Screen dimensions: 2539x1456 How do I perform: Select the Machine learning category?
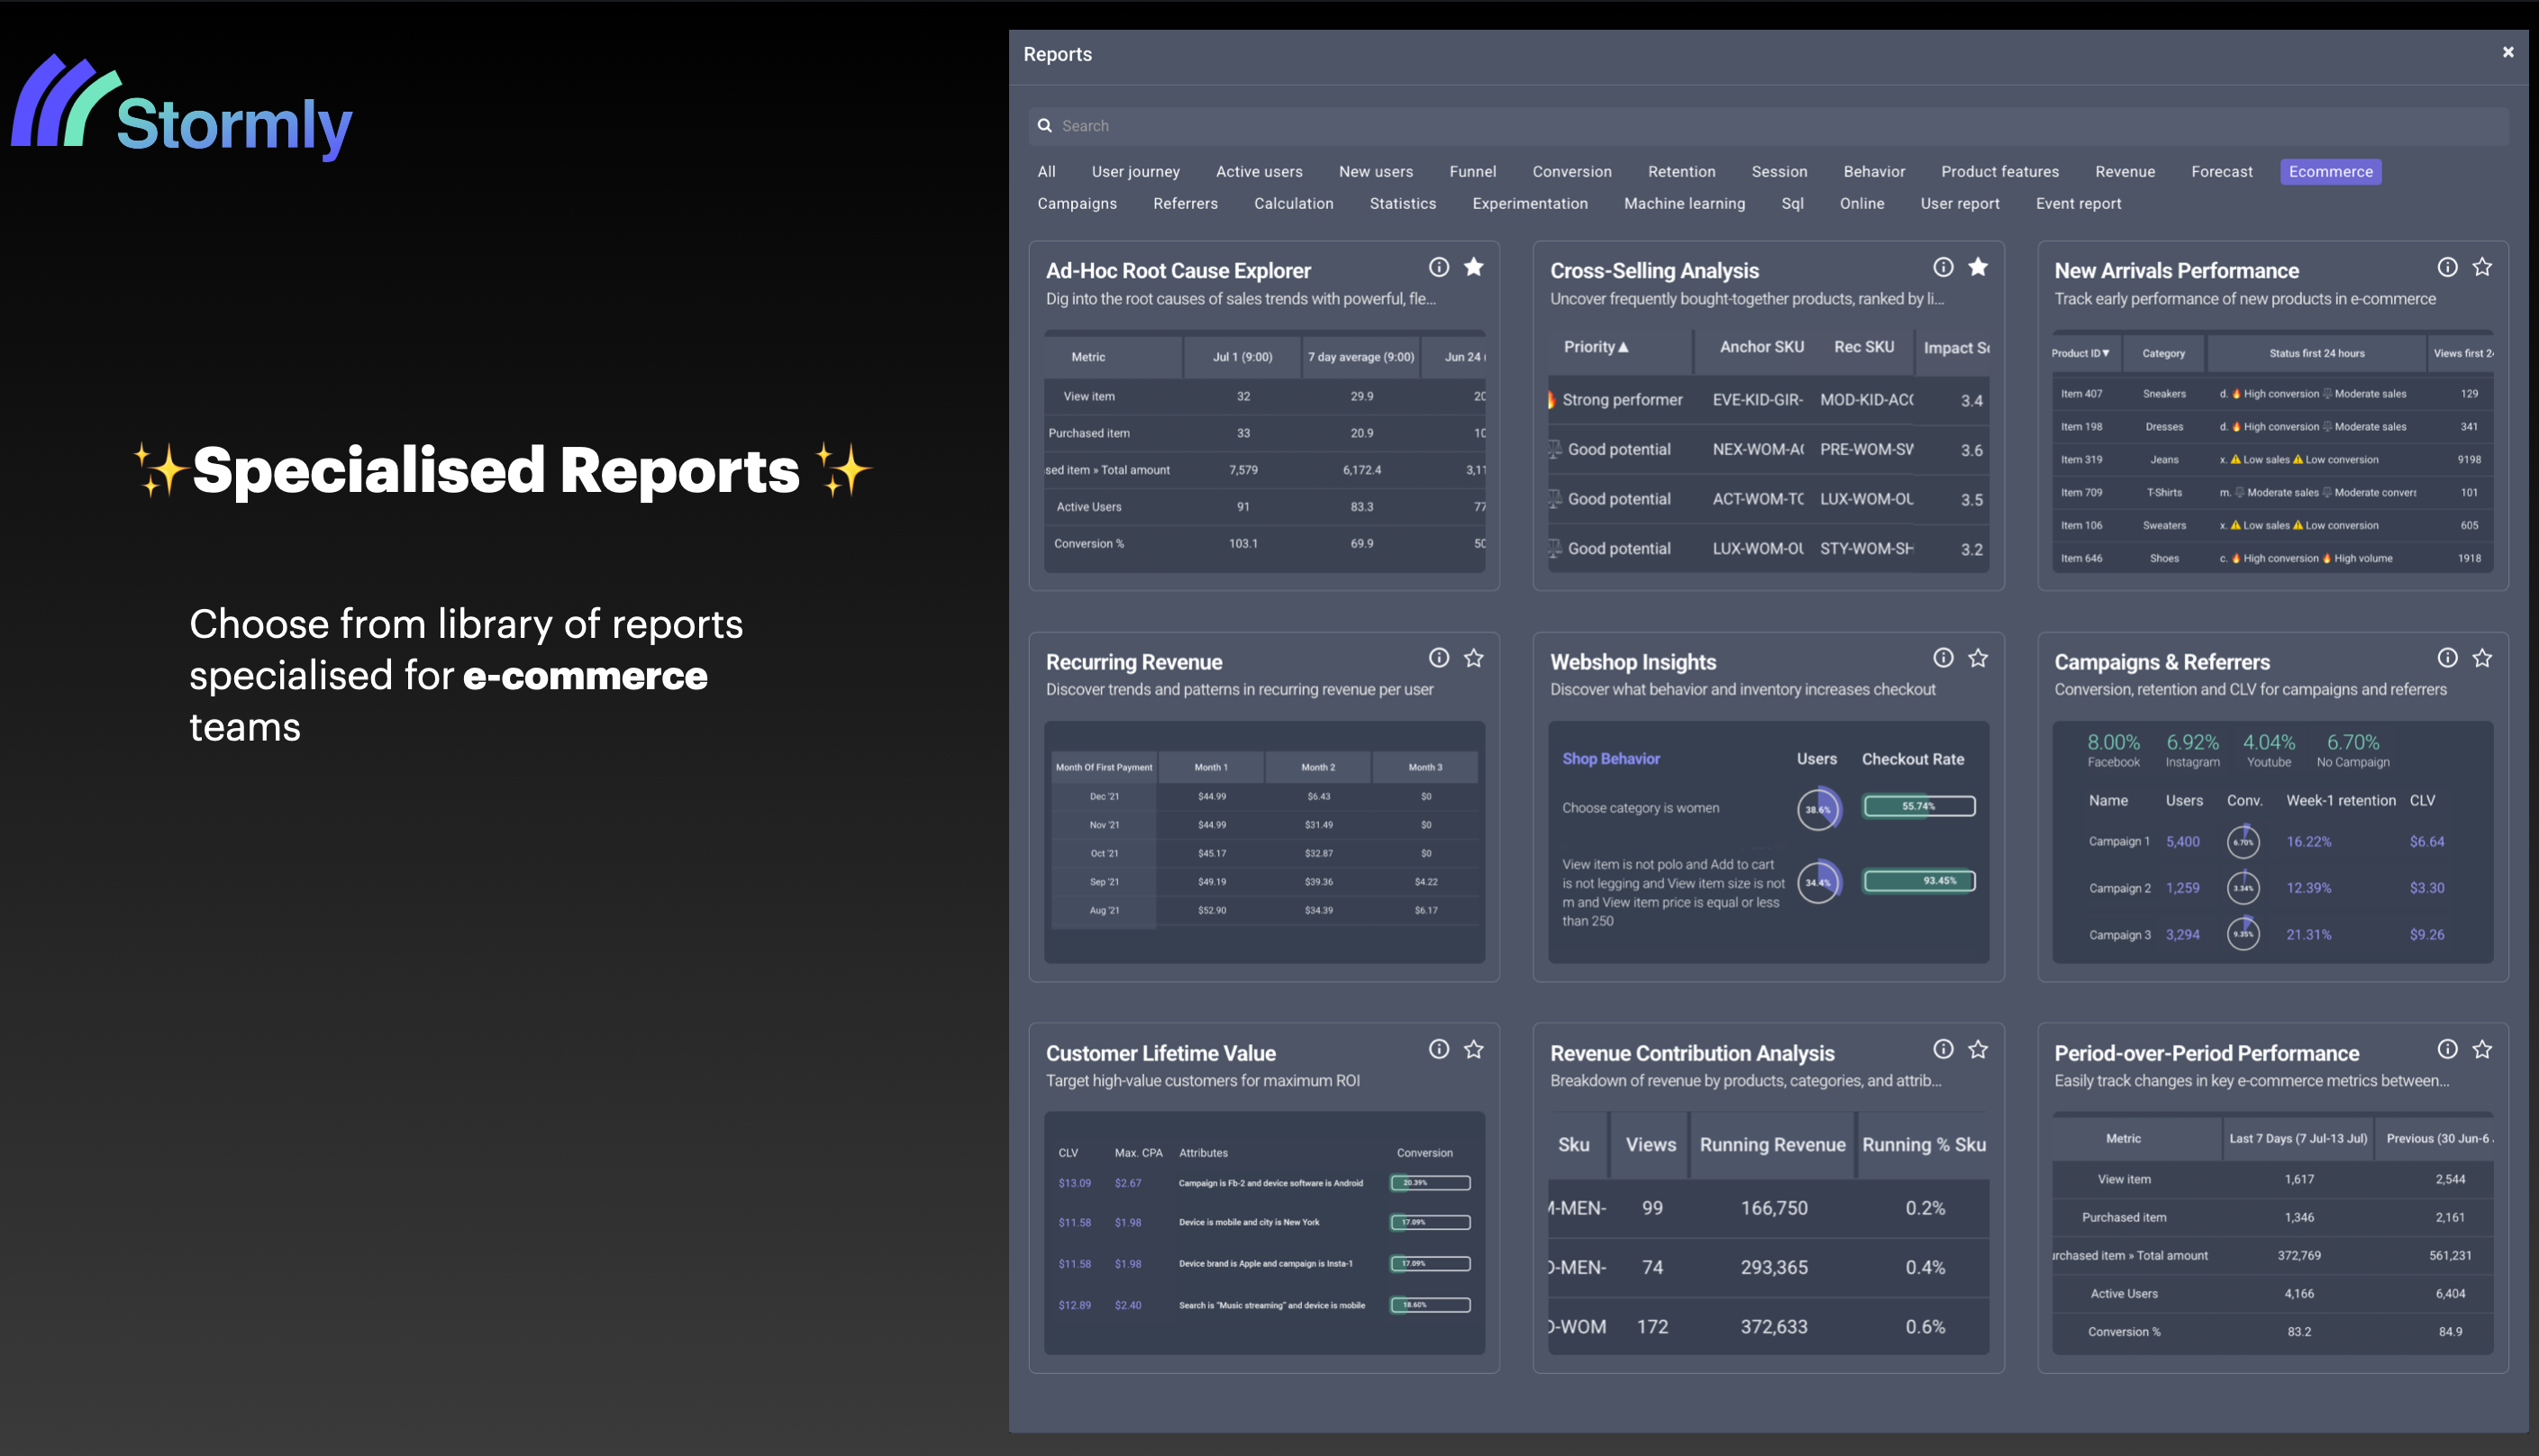pos(1683,204)
